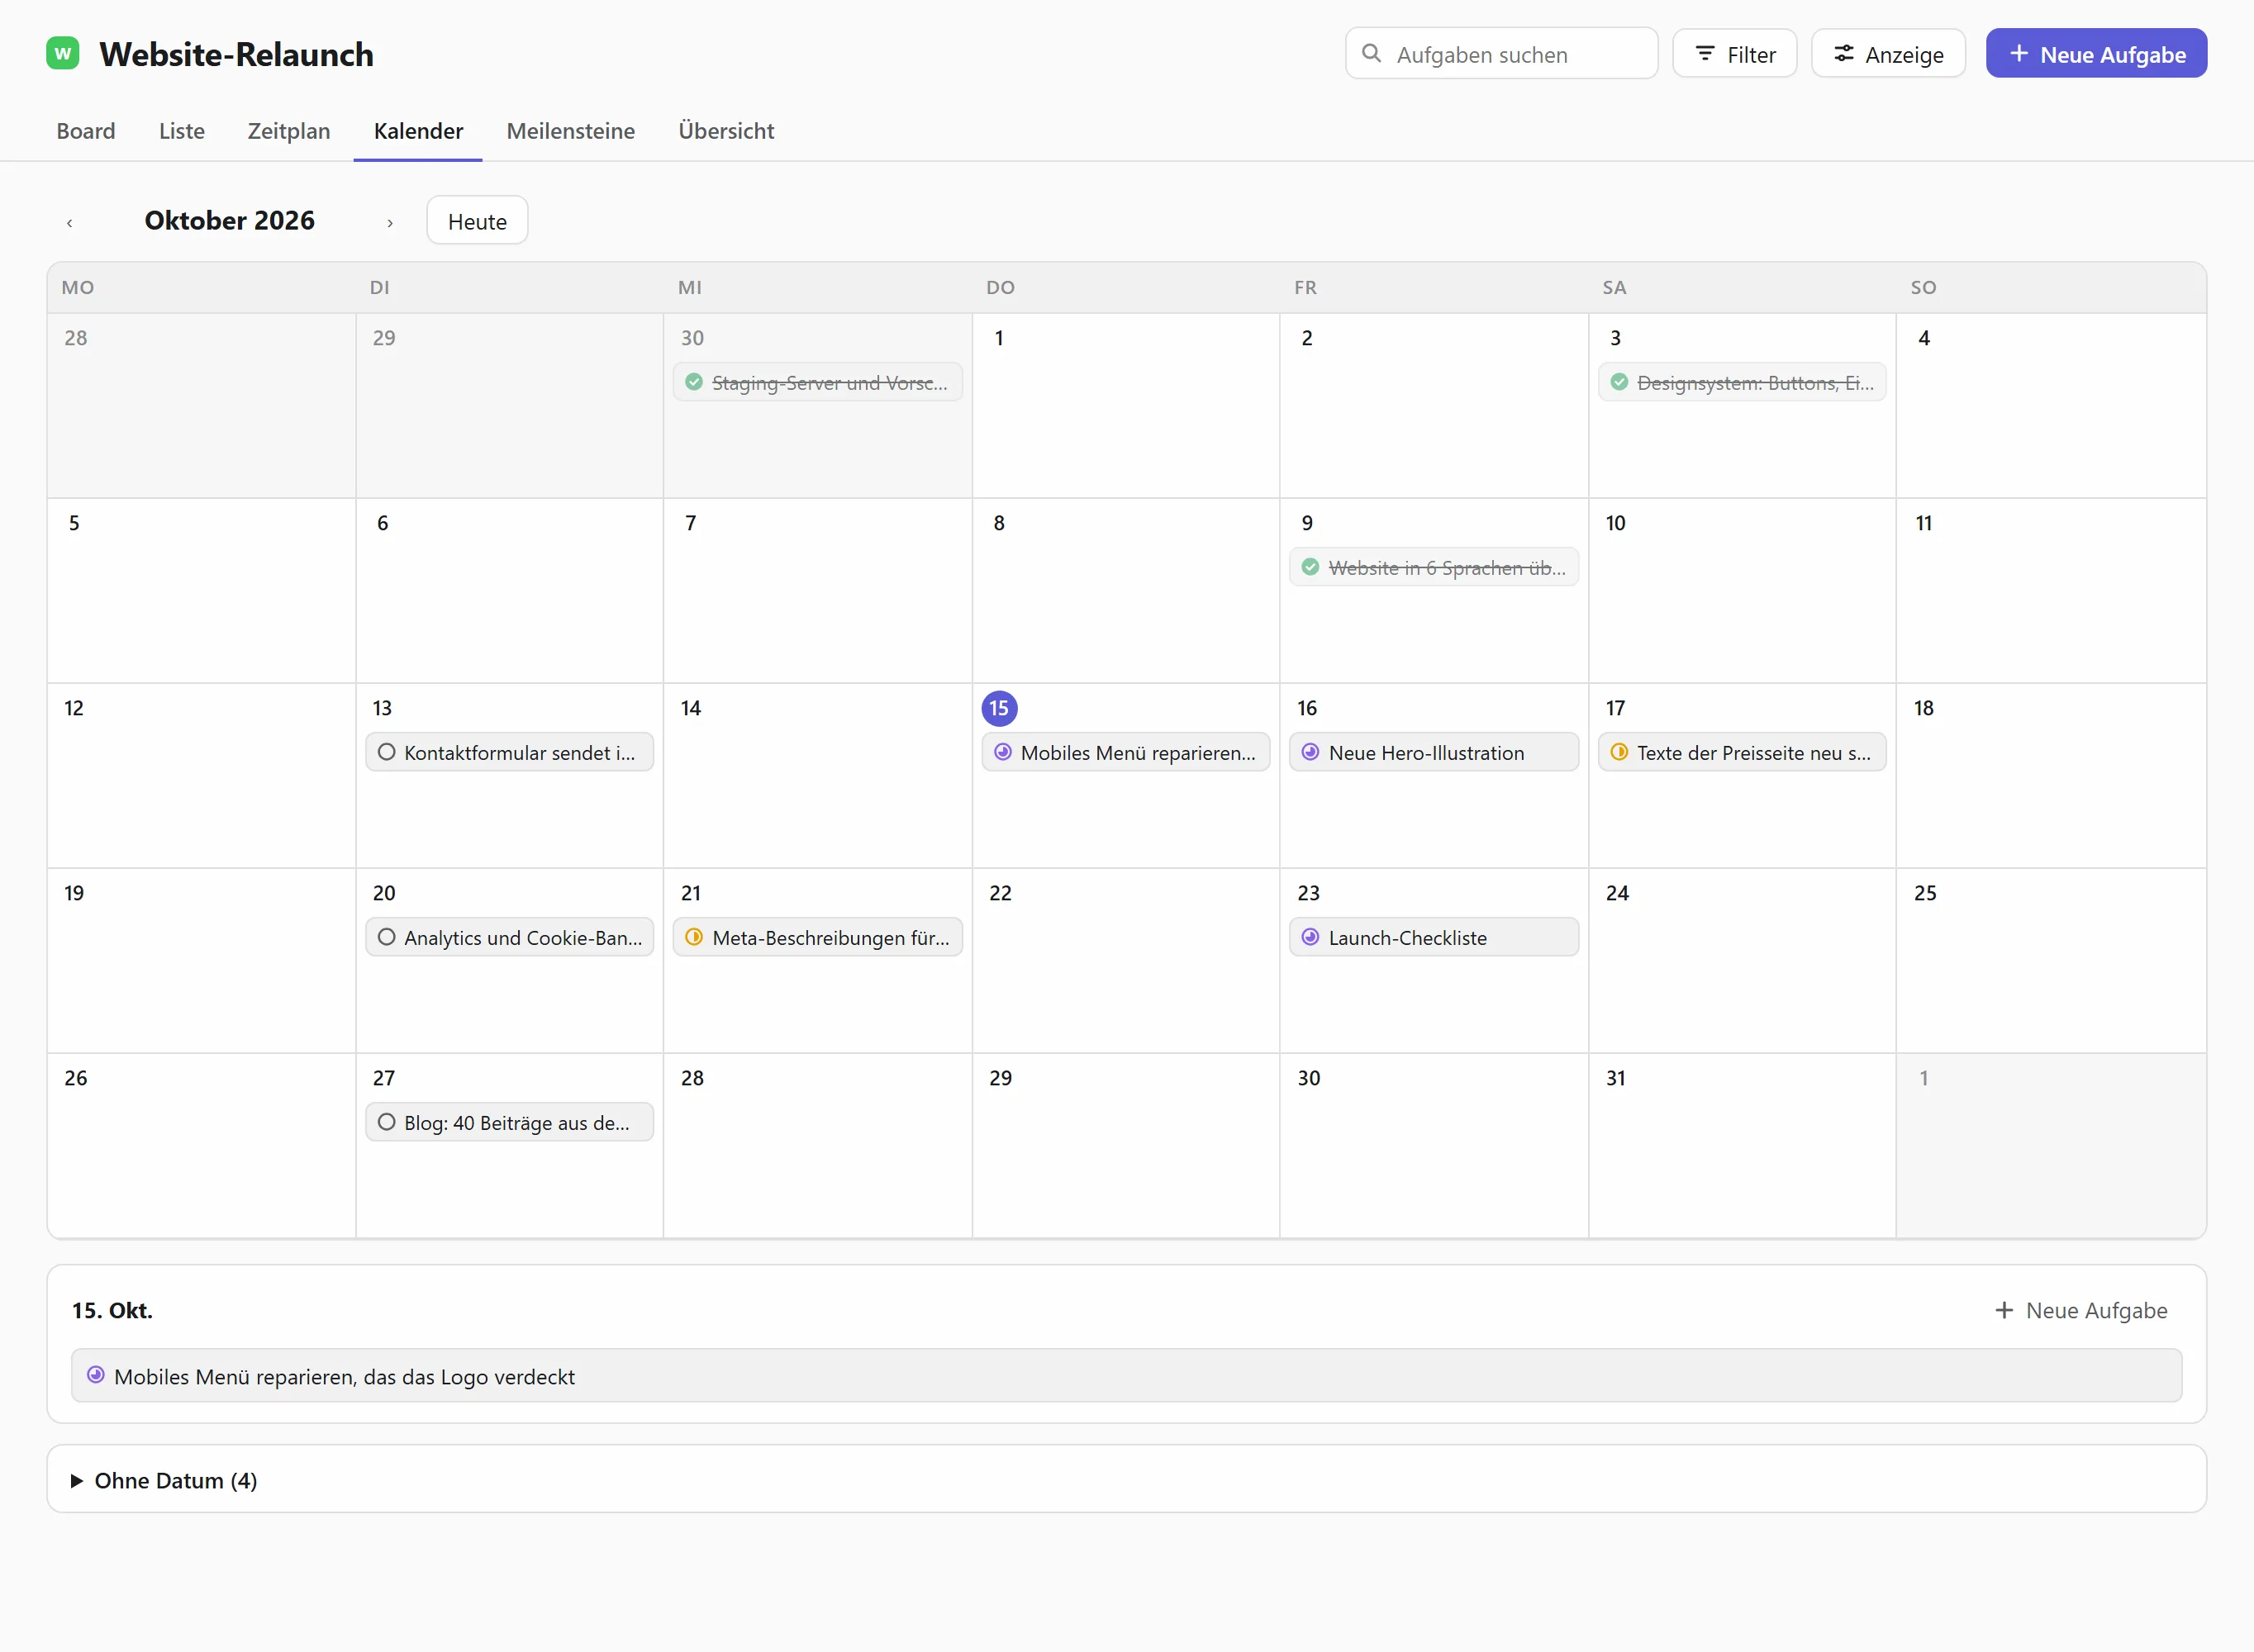Open the Meta-Beschreibungen für... task
The image size is (2254, 1652).
coord(817,937)
